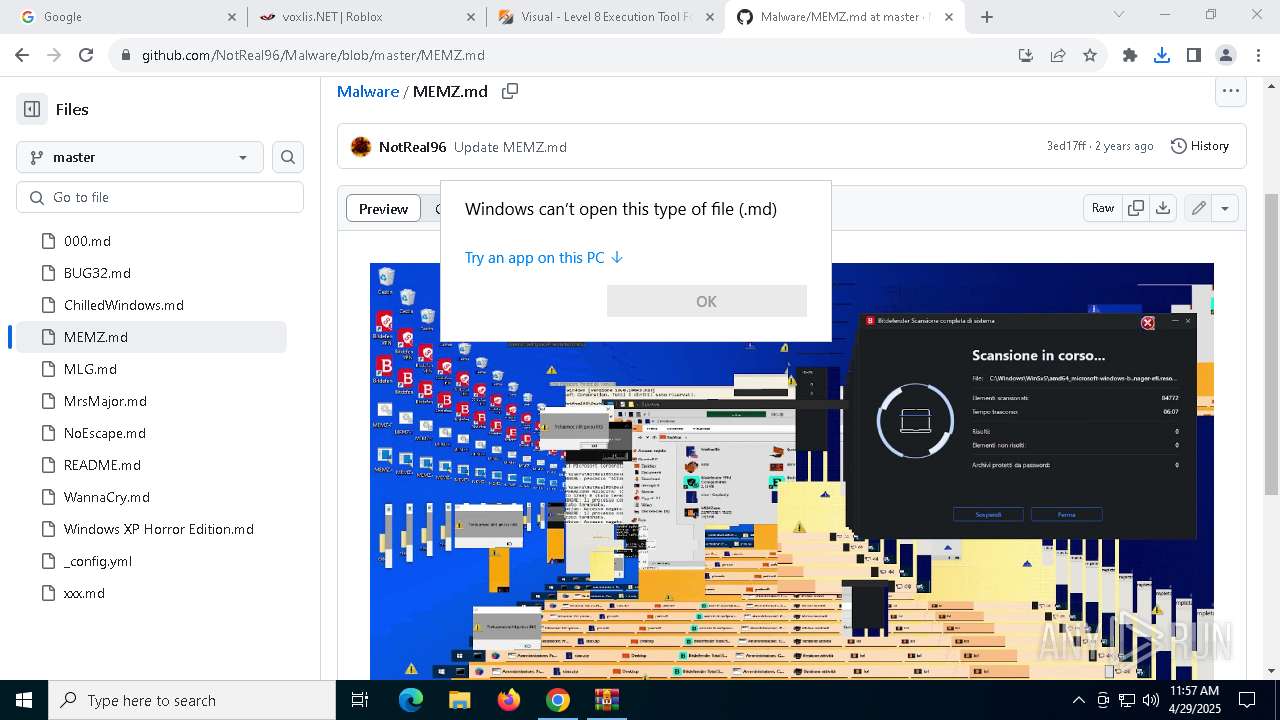1280x720 pixels.
Task: Open Windows Start menu
Action: click(x=24, y=700)
